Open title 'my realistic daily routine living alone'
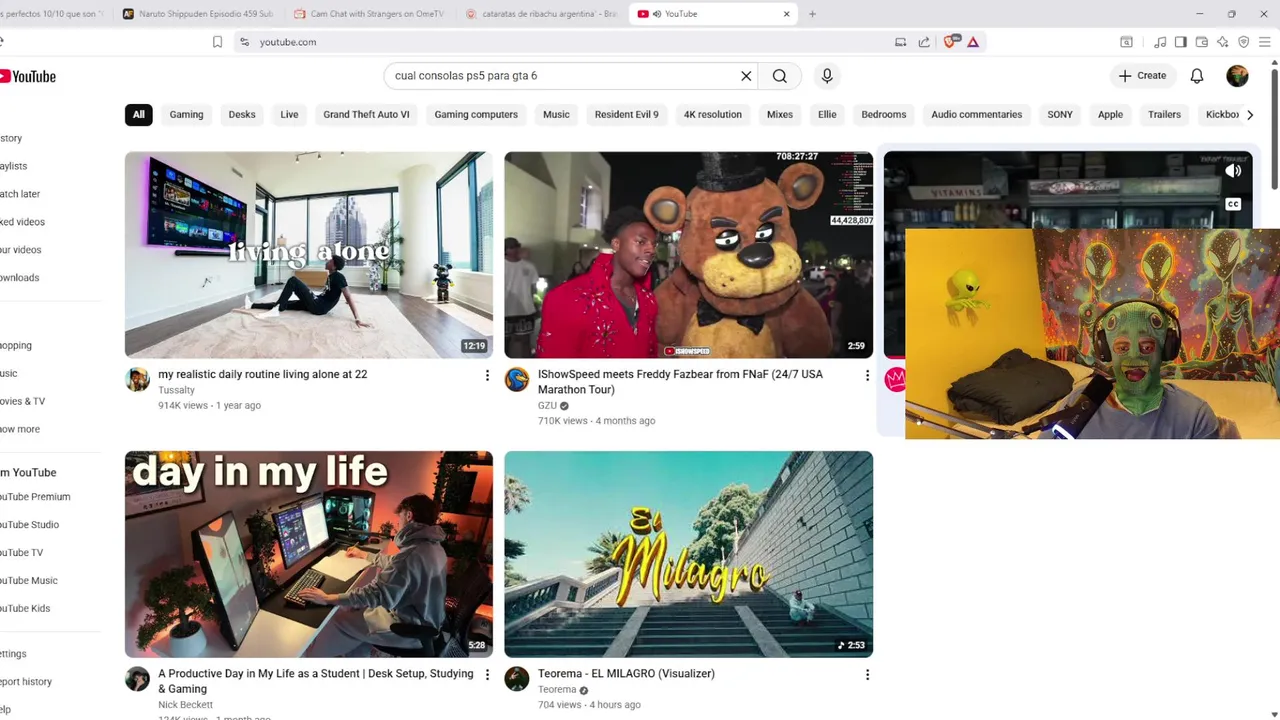This screenshot has width=1280, height=720. [x=262, y=375]
